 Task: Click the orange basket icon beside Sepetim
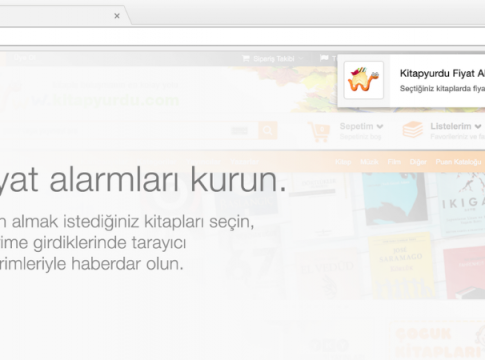pyautogui.click(x=318, y=132)
